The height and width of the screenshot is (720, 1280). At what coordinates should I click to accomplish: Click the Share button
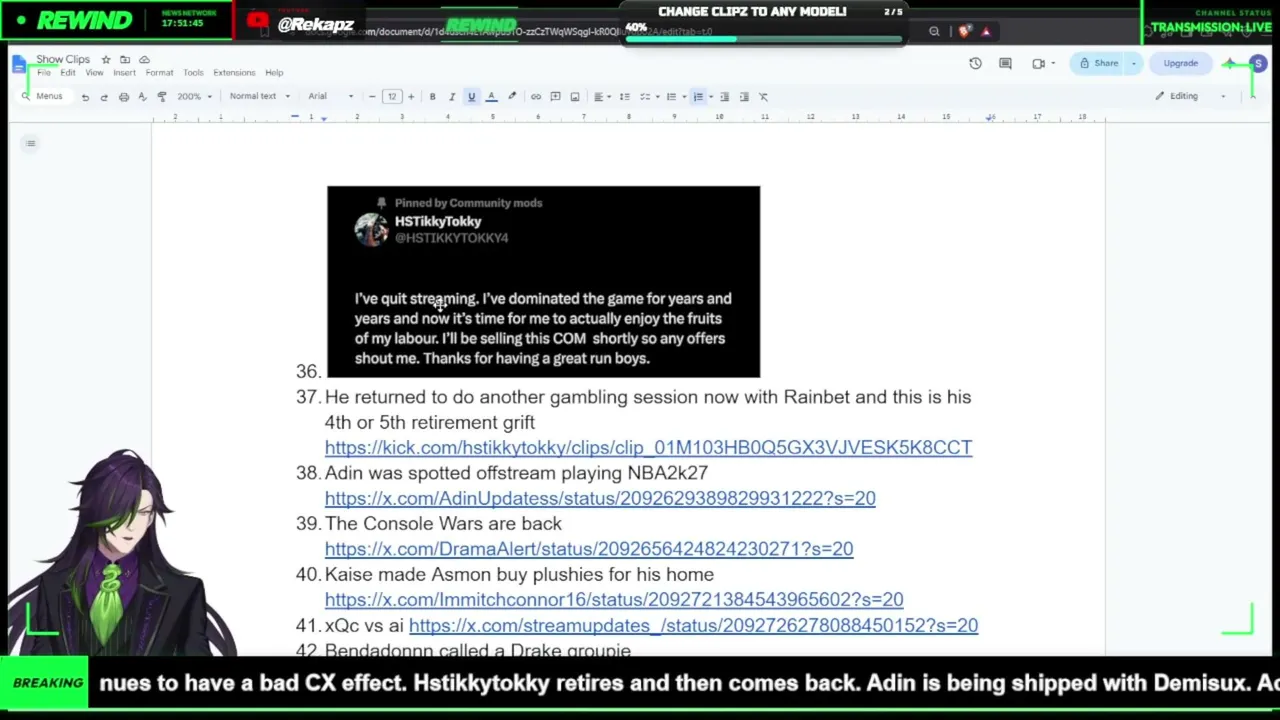point(1099,64)
